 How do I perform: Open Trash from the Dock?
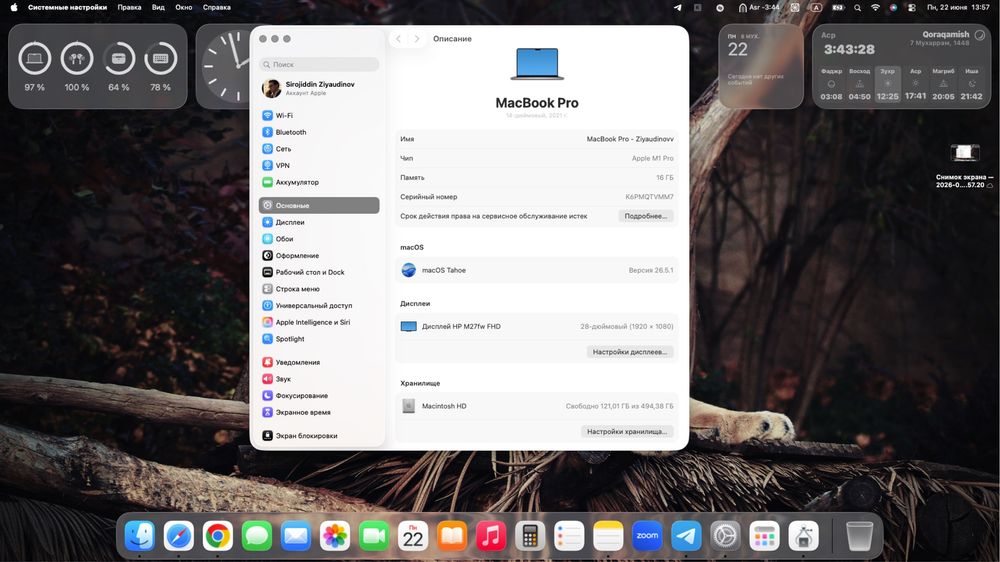(859, 536)
